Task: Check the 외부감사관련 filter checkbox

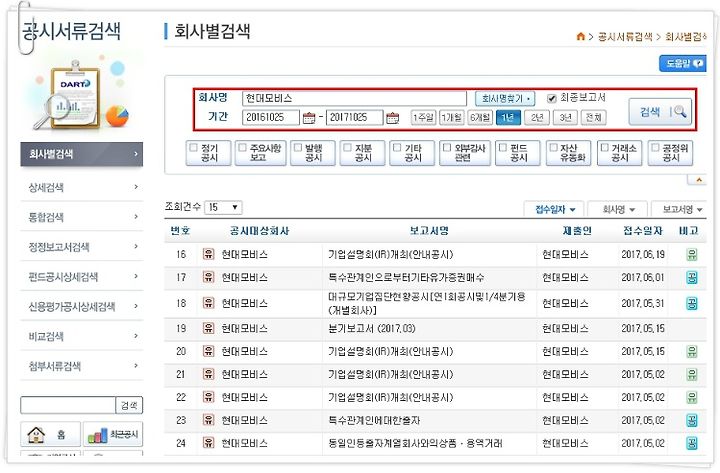Action: click(447, 148)
